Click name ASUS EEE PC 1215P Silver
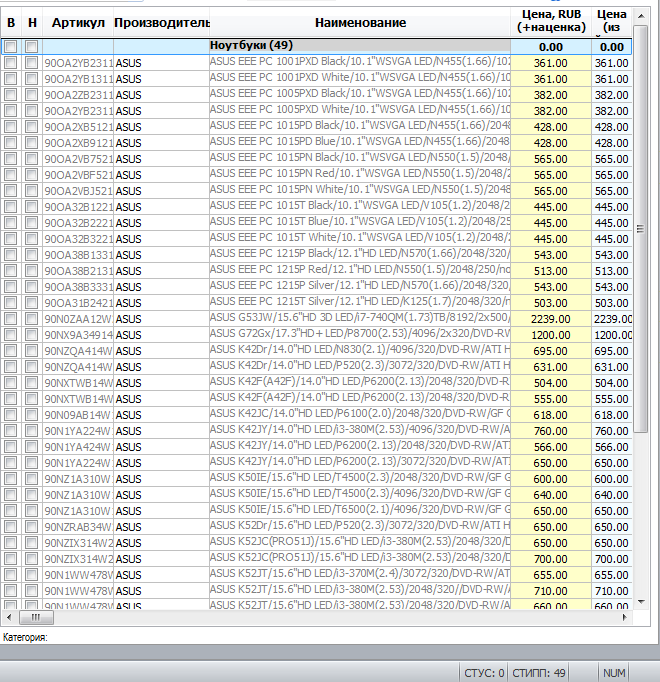This screenshot has height=682, width=660. (x=360, y=286)
